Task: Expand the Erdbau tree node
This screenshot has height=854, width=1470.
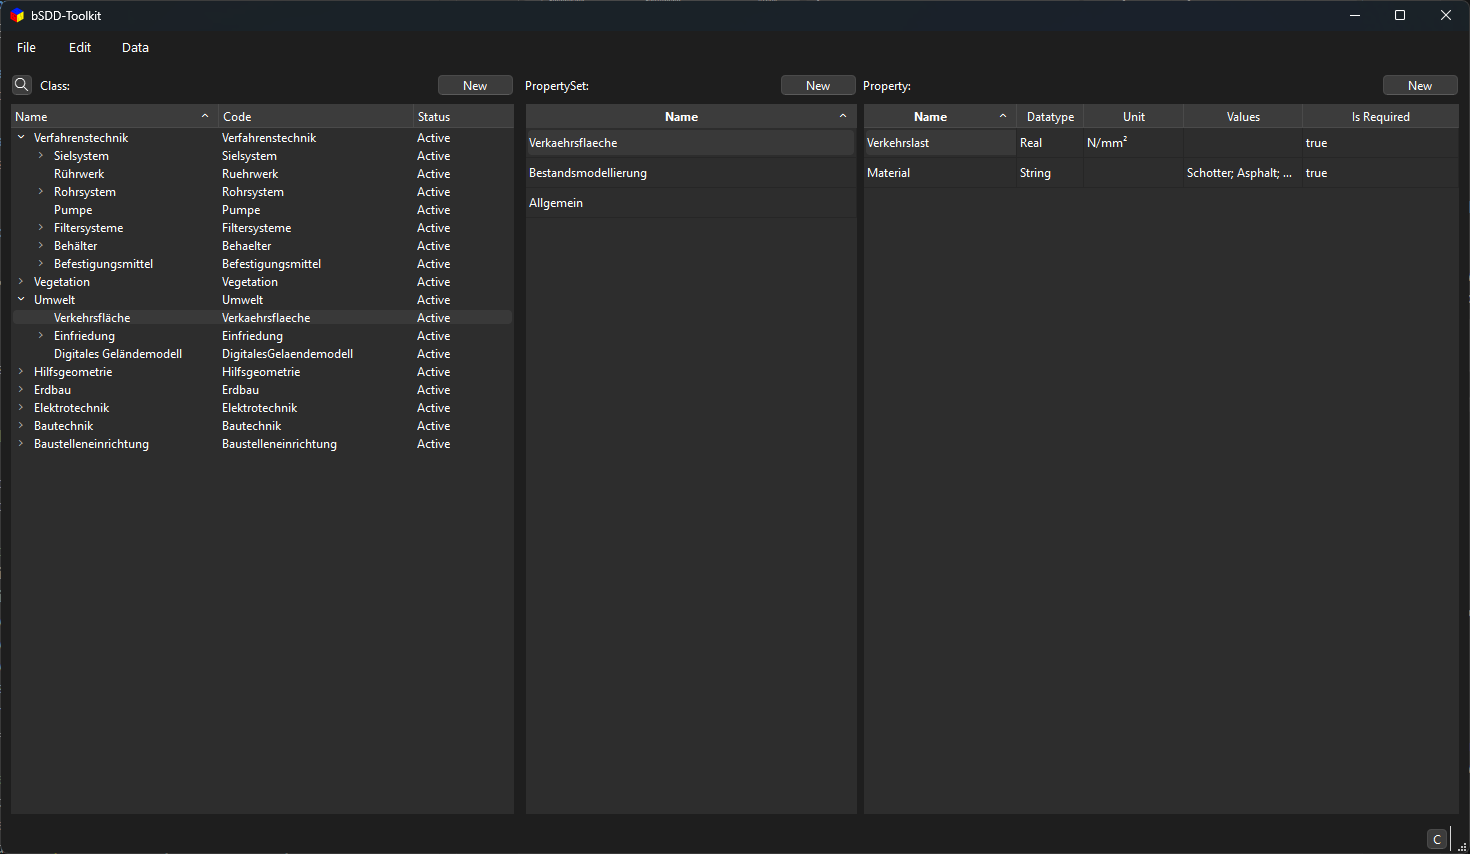Action: (20, 389)
